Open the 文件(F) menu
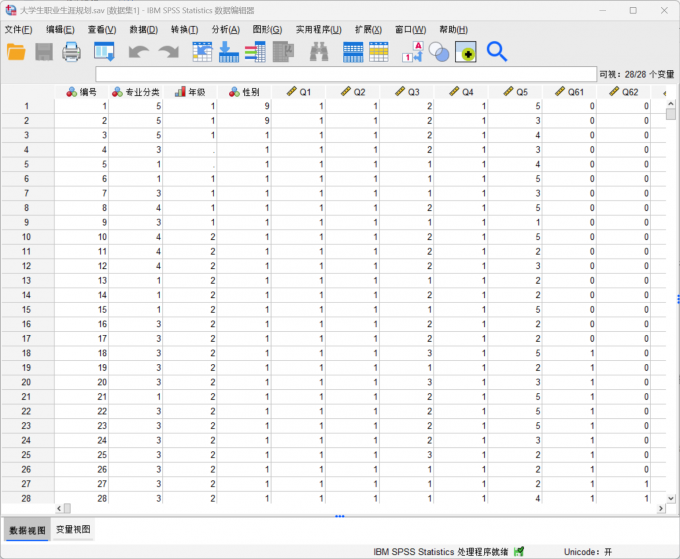The width and height of the screenshot is (680, 559). (18, 29)
